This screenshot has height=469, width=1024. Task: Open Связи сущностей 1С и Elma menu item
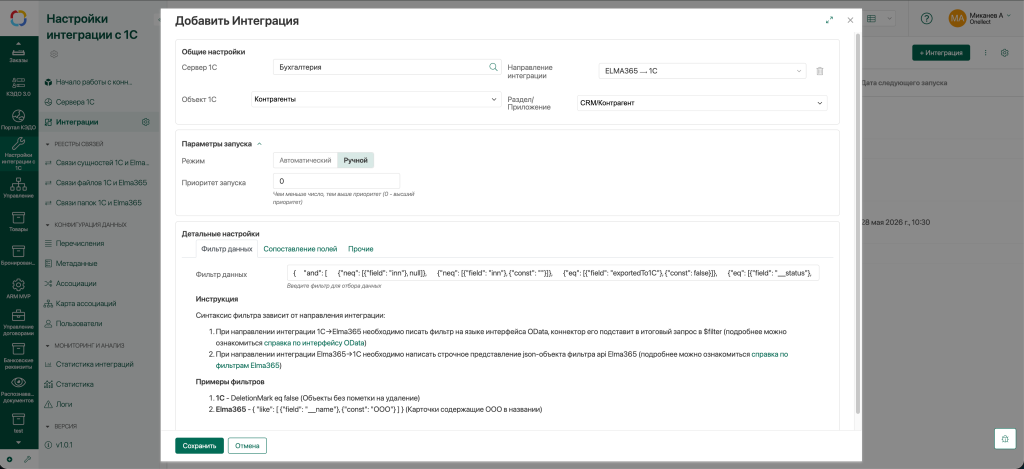click(99, 163)
